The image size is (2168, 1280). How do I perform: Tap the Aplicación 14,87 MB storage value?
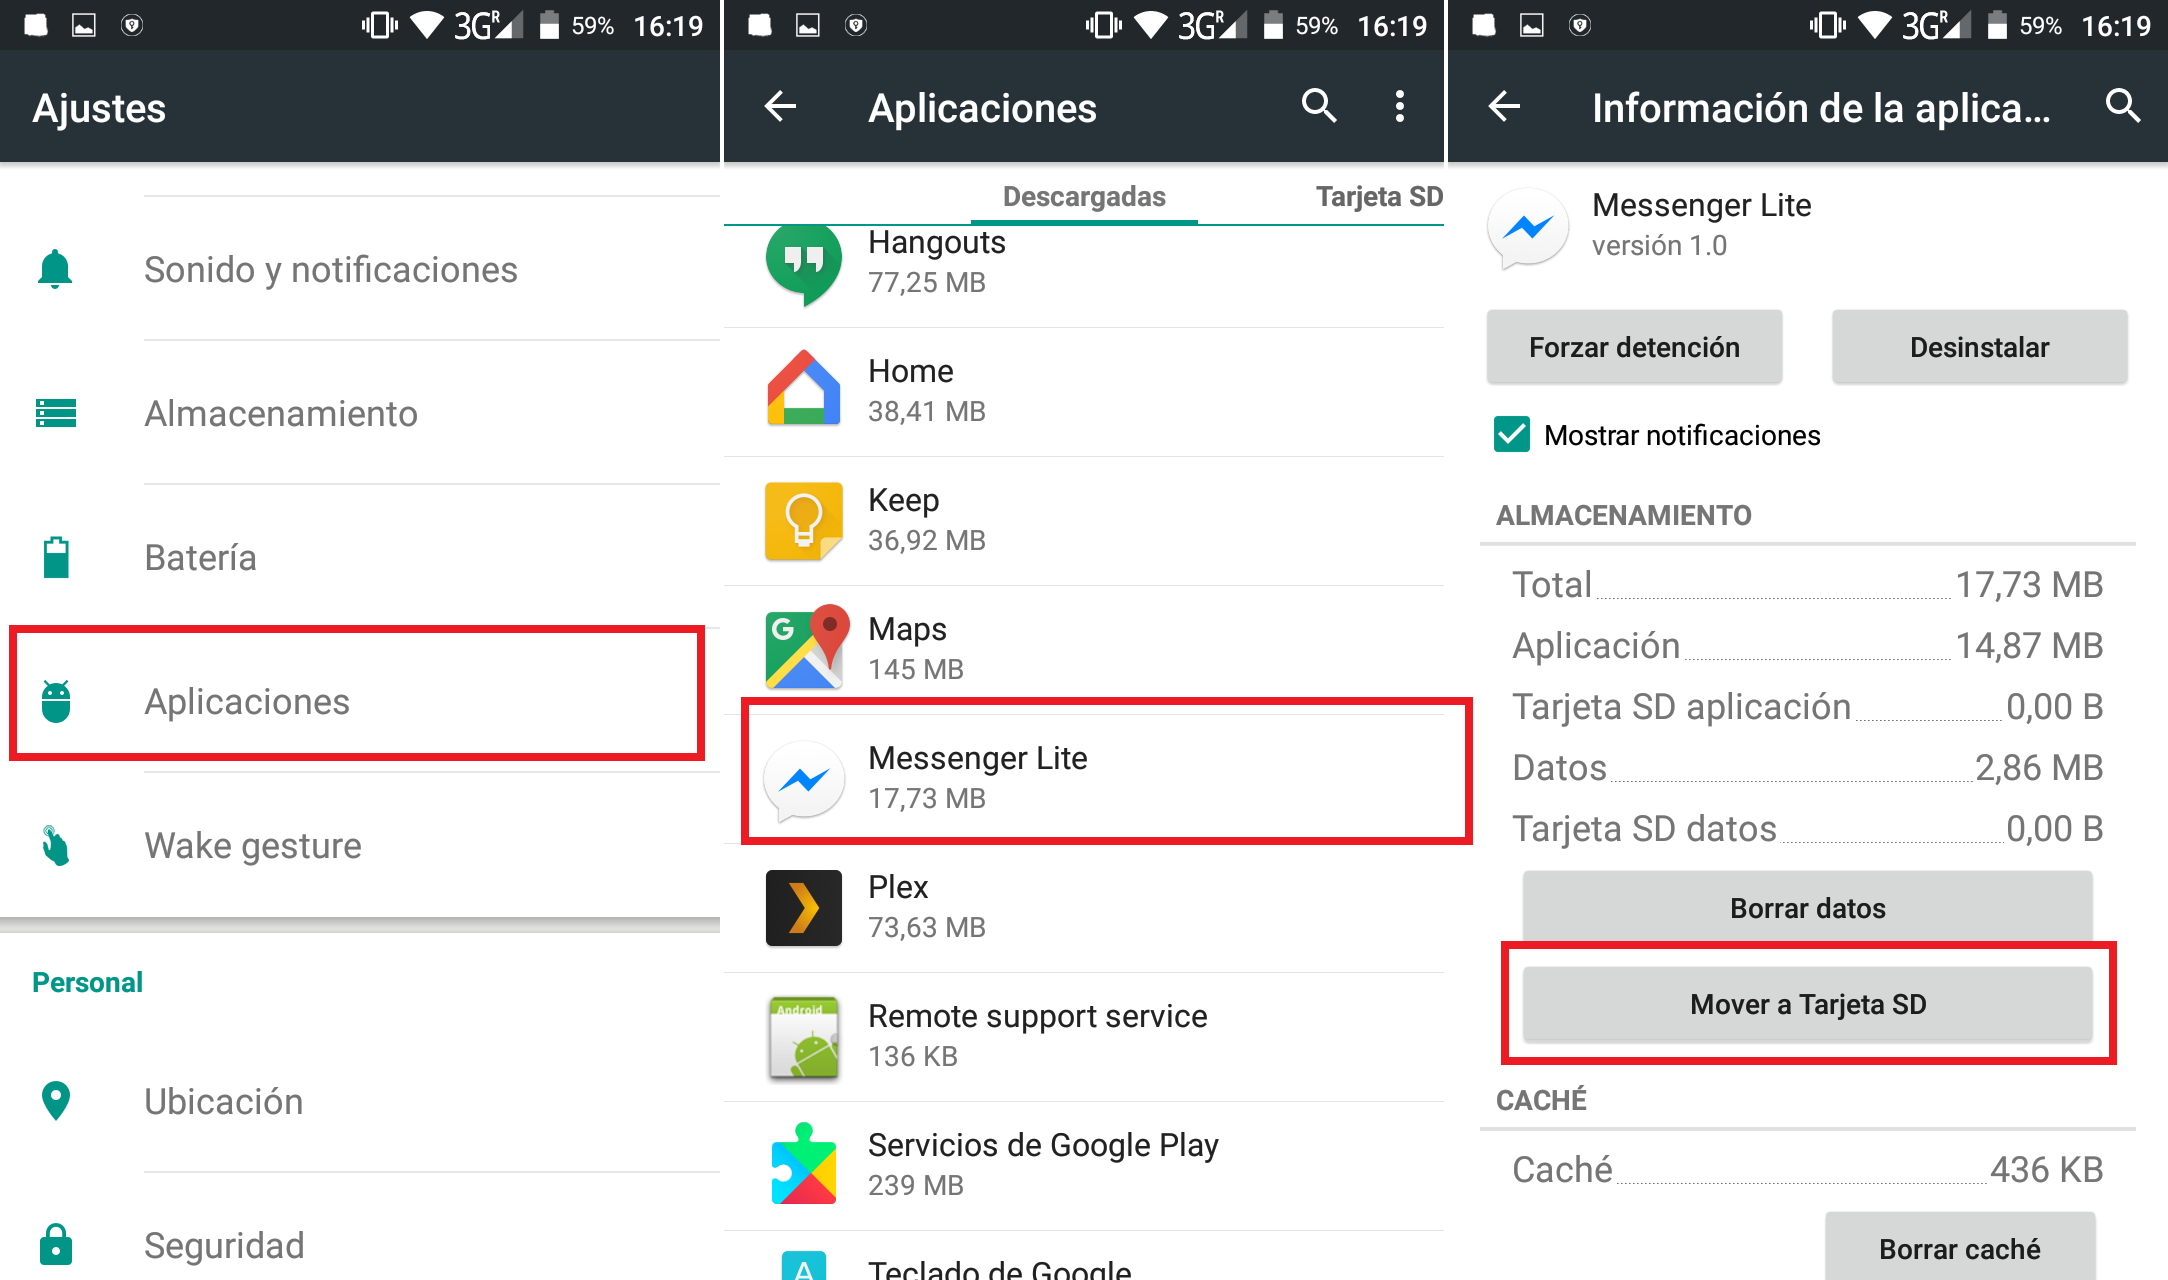click(x=2029, y=646)
